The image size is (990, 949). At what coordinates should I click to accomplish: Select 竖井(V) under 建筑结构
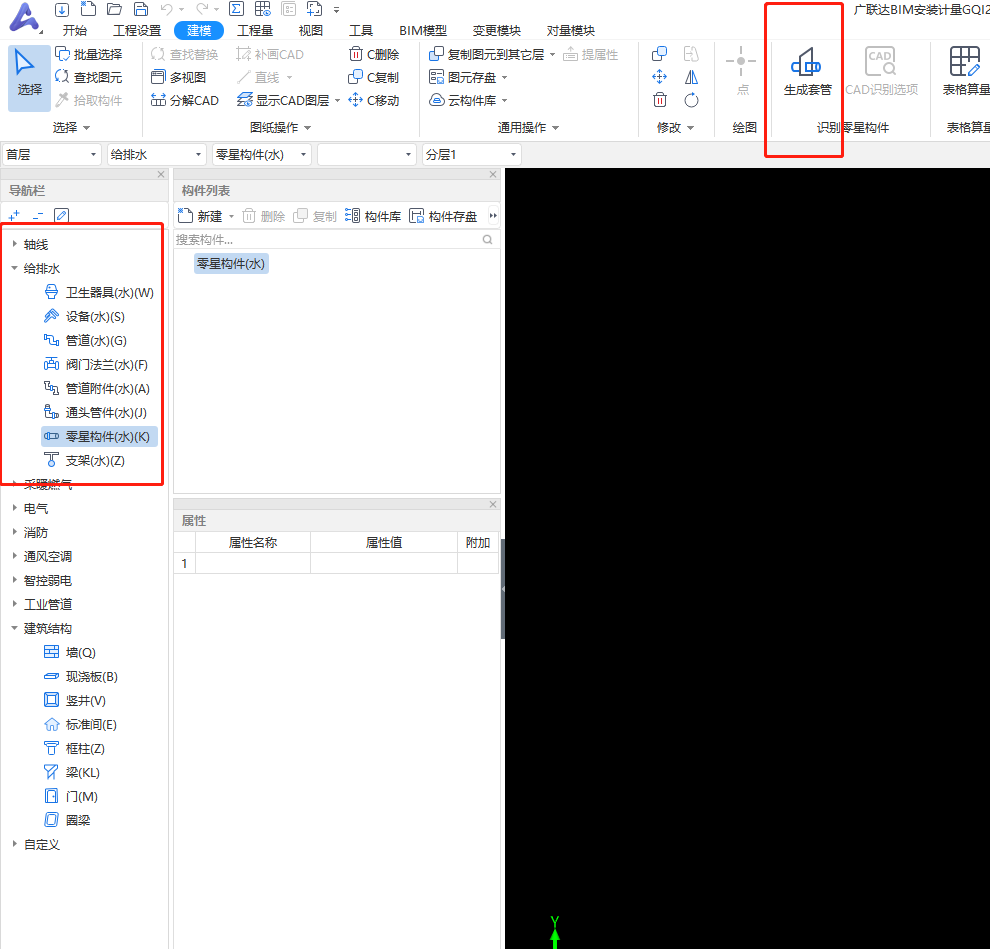(75, 700)
